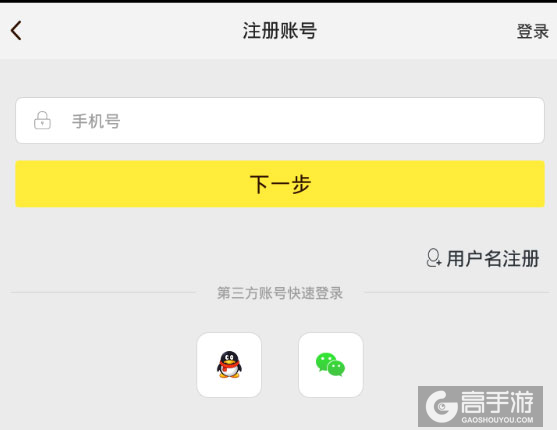Image resolution: width=557 pixels, height=430 pixels.
Task: Click the G logo in the watermark
Action: [x=442, y=406]
